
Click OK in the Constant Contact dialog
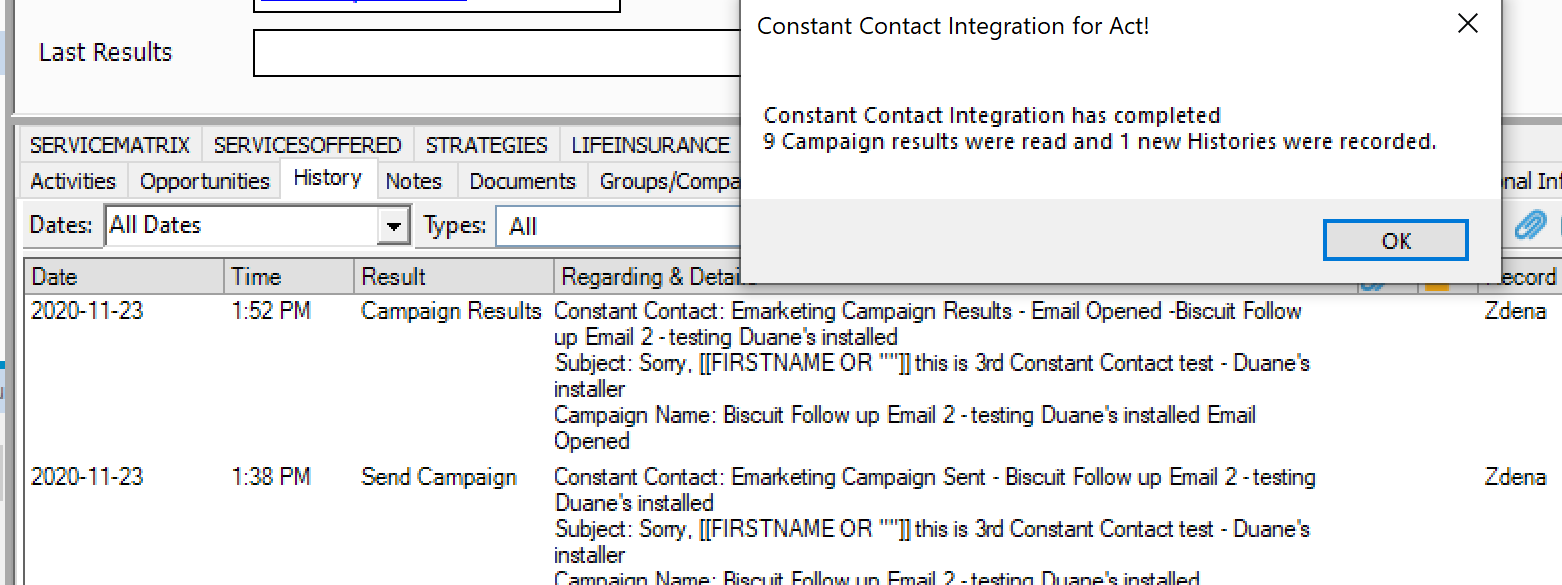click(x=1395, y=240)
